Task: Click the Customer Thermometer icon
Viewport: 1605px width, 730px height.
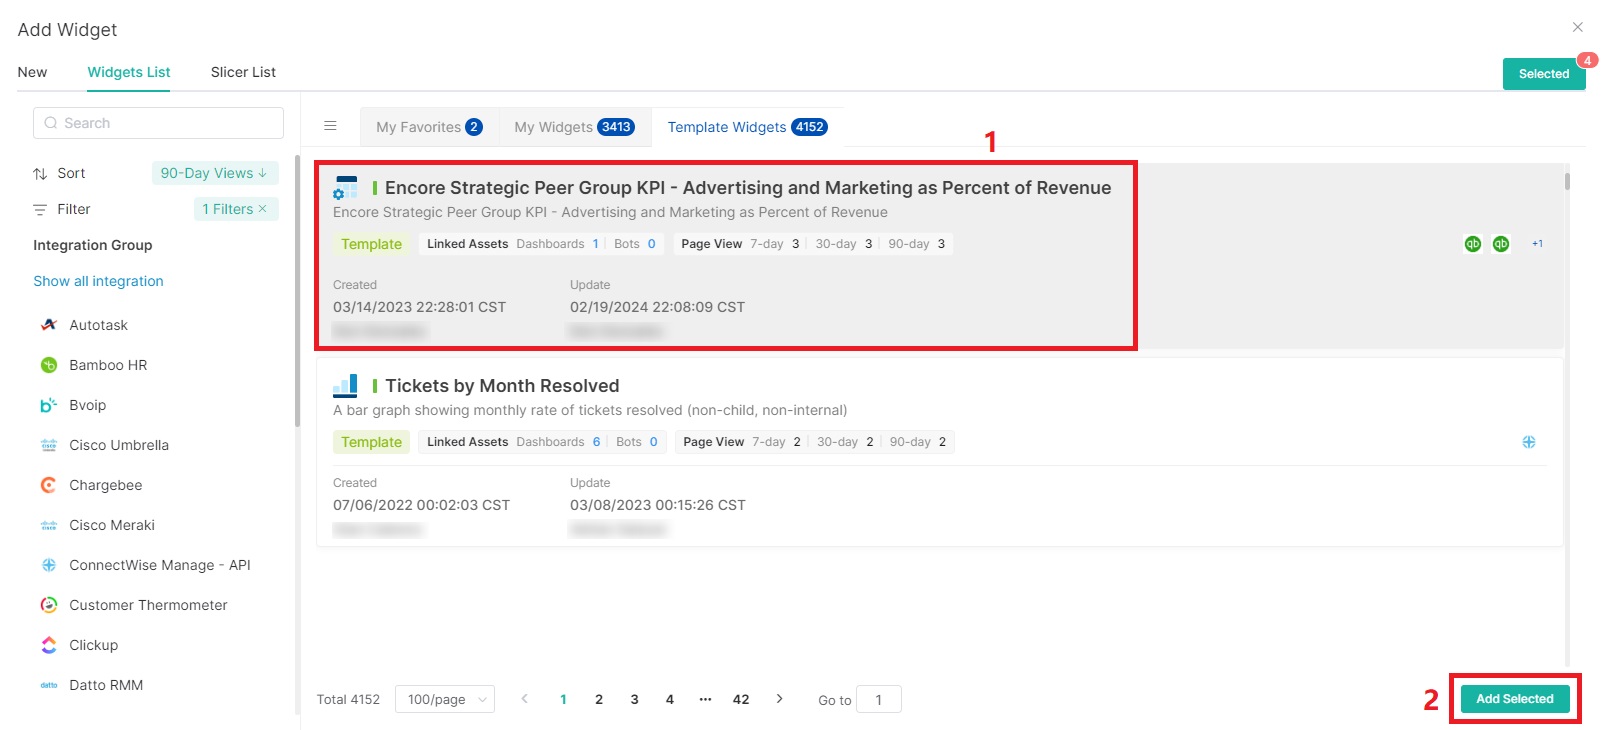Action: point(49,605)
